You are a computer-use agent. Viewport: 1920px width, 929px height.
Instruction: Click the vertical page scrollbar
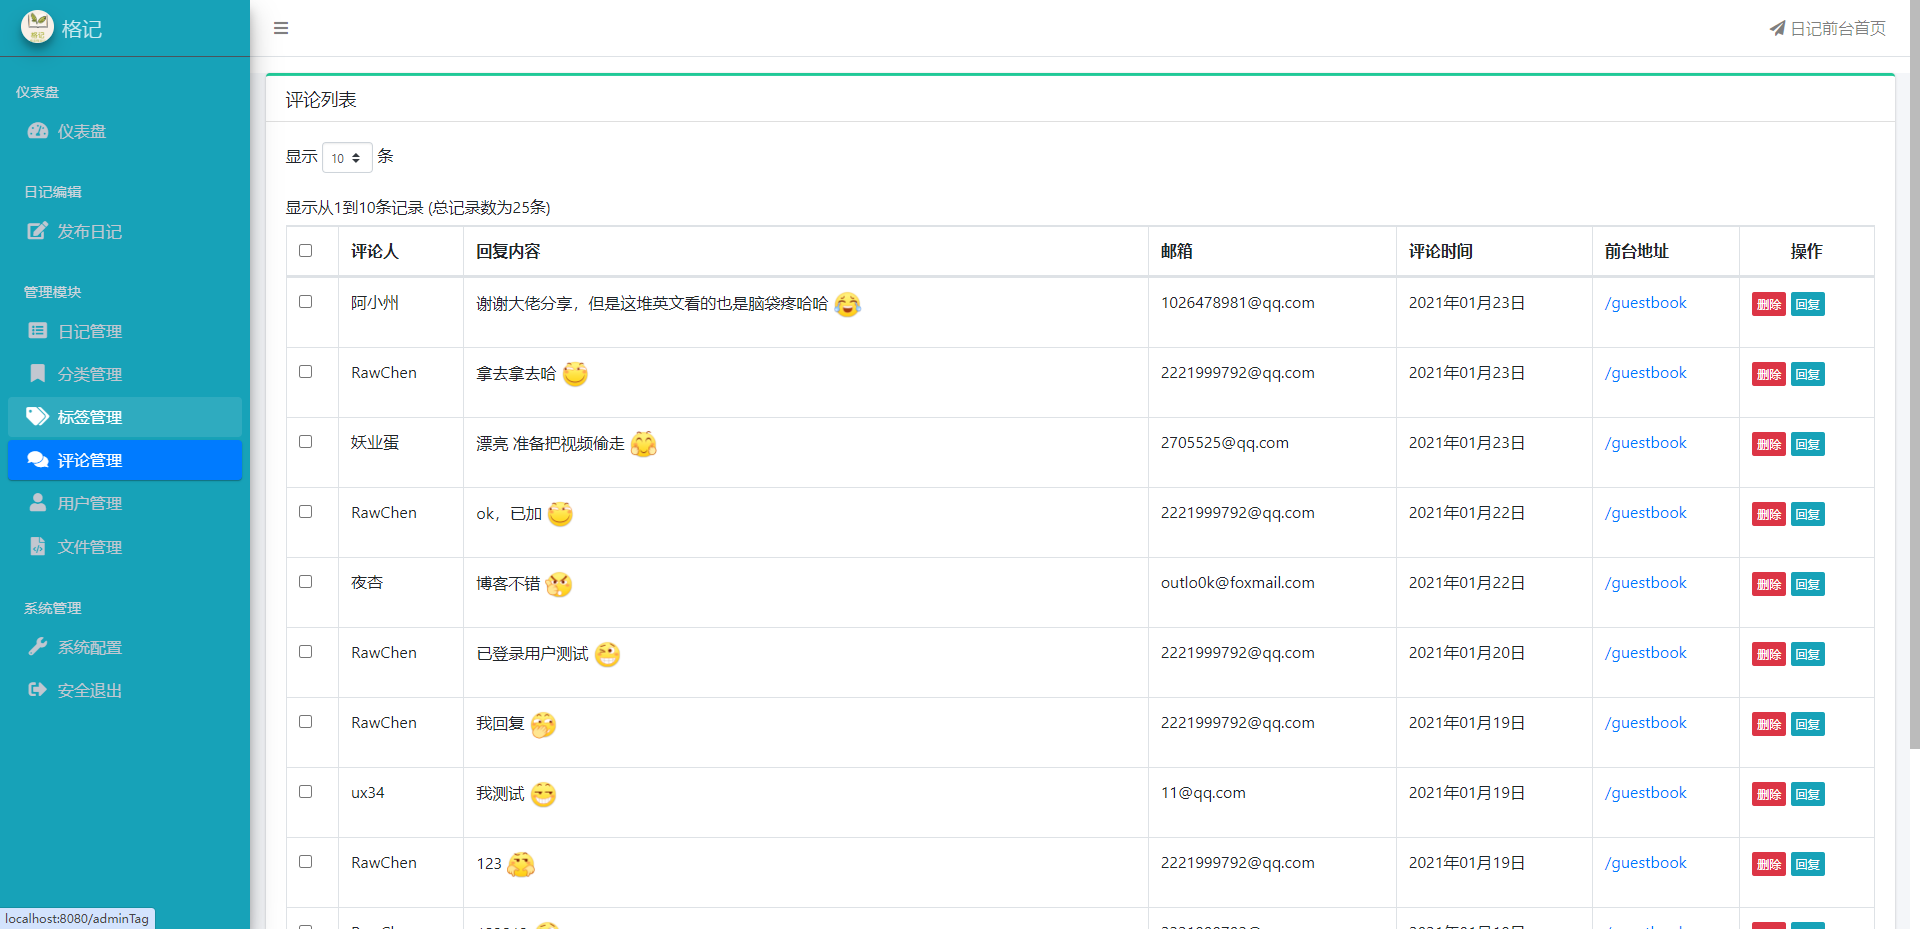point(1914,400)
